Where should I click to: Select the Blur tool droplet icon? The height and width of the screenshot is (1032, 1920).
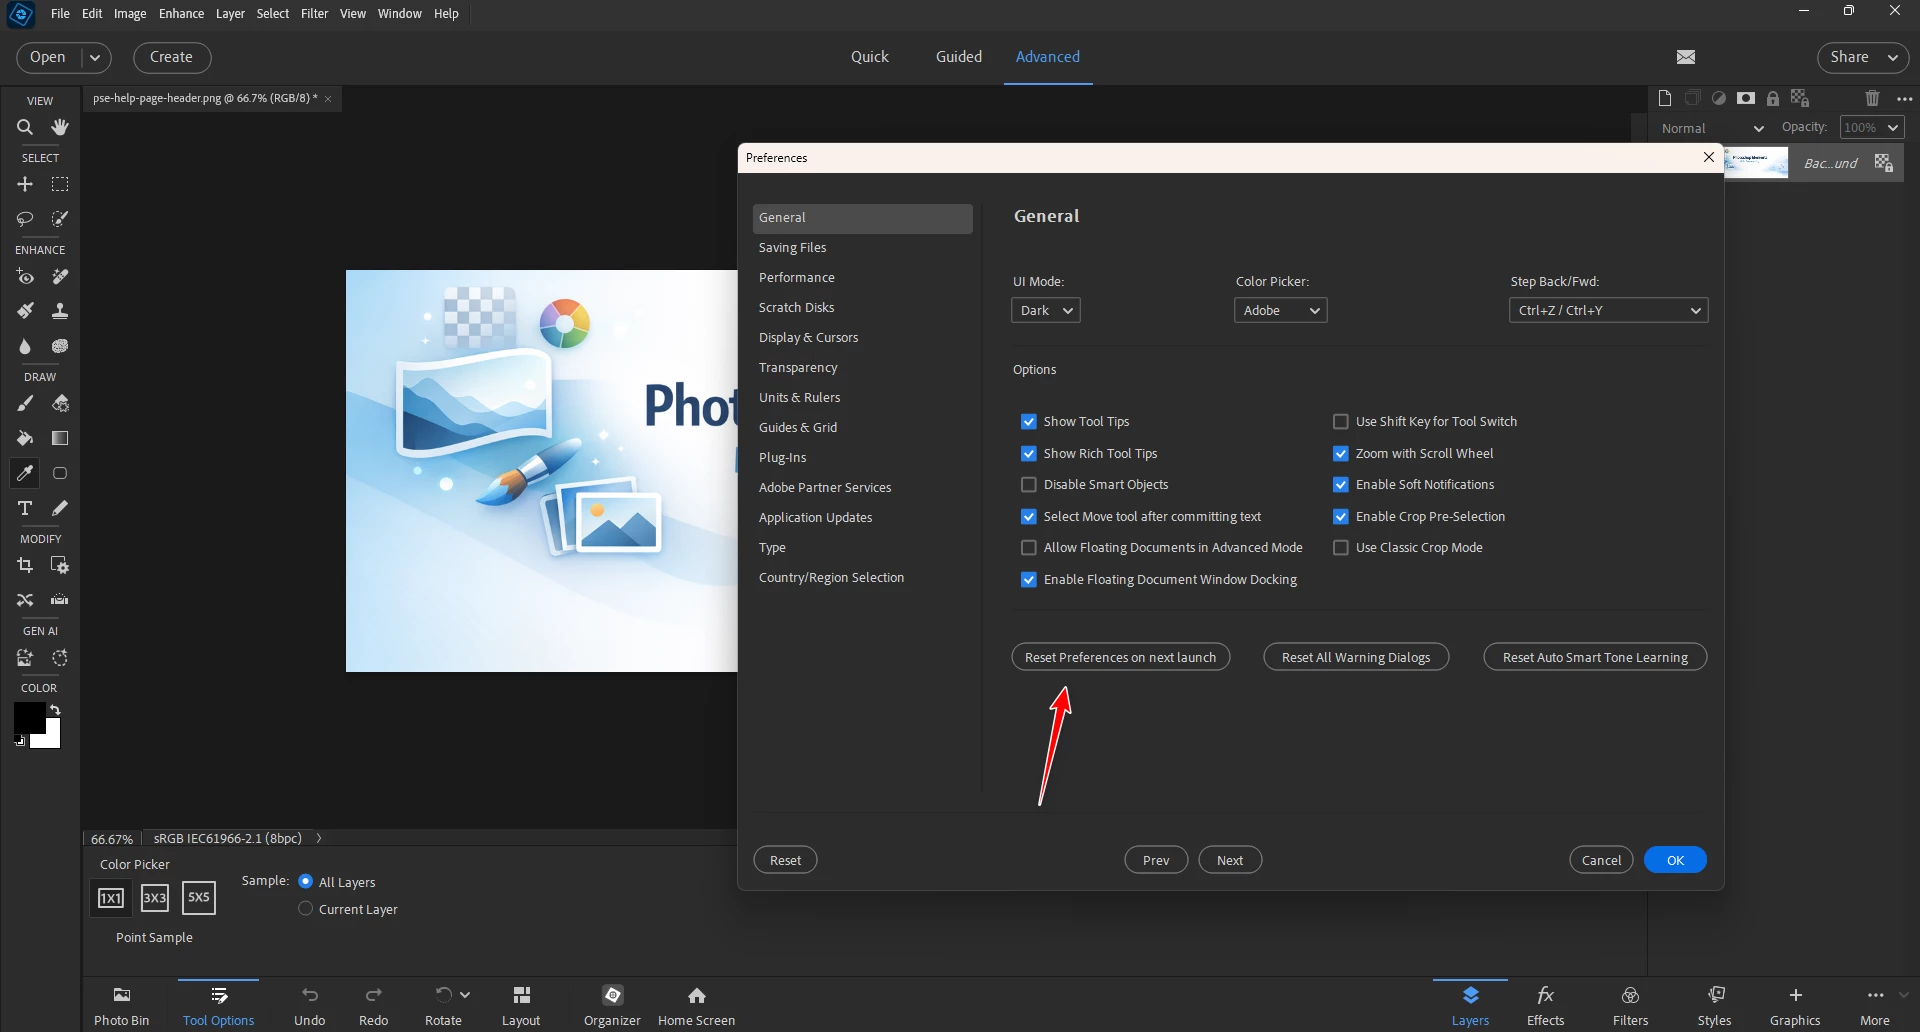tap(25, 346)
